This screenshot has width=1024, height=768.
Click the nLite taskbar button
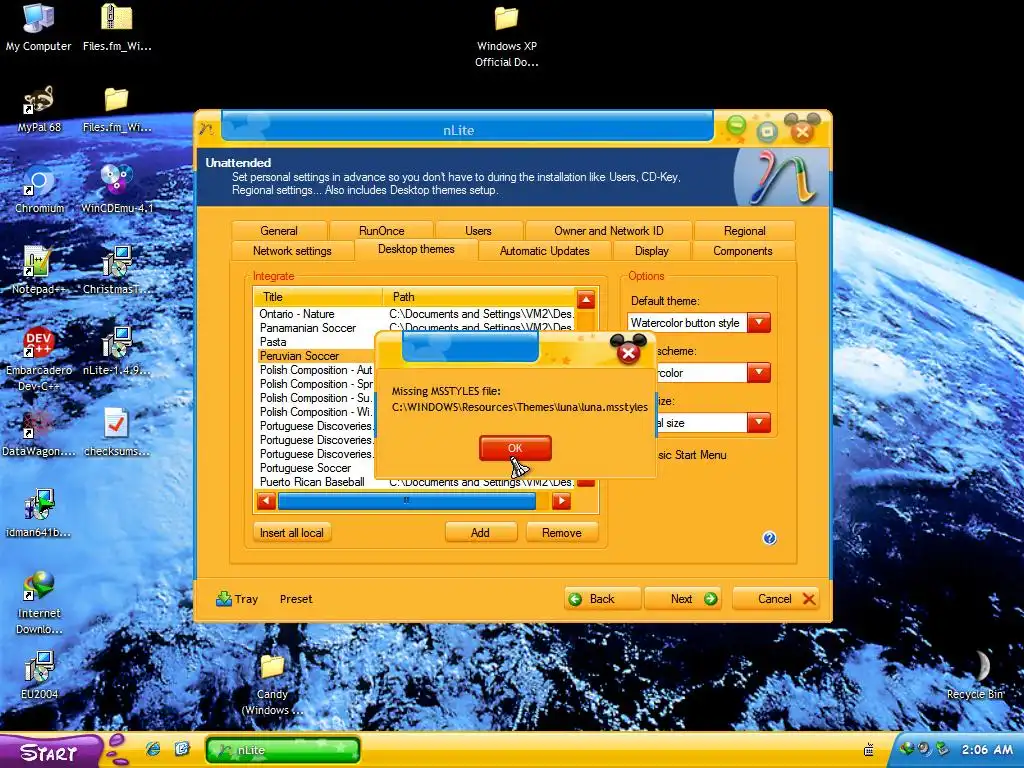pos(283,750)
